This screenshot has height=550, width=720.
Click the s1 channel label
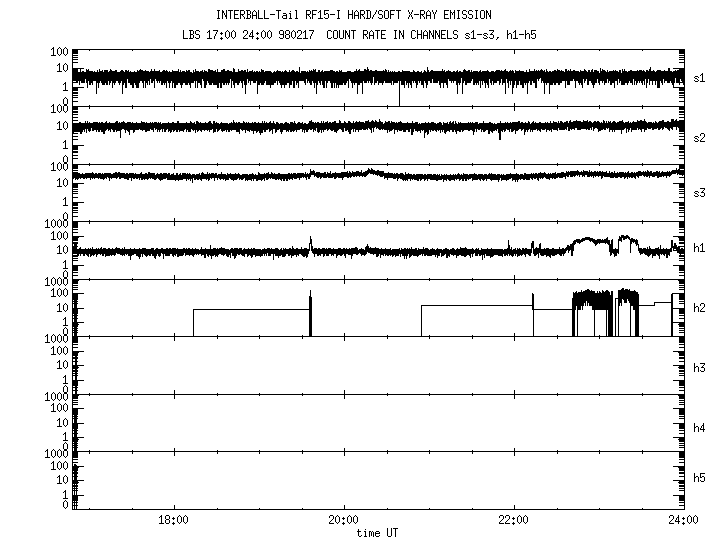[700, 78]
